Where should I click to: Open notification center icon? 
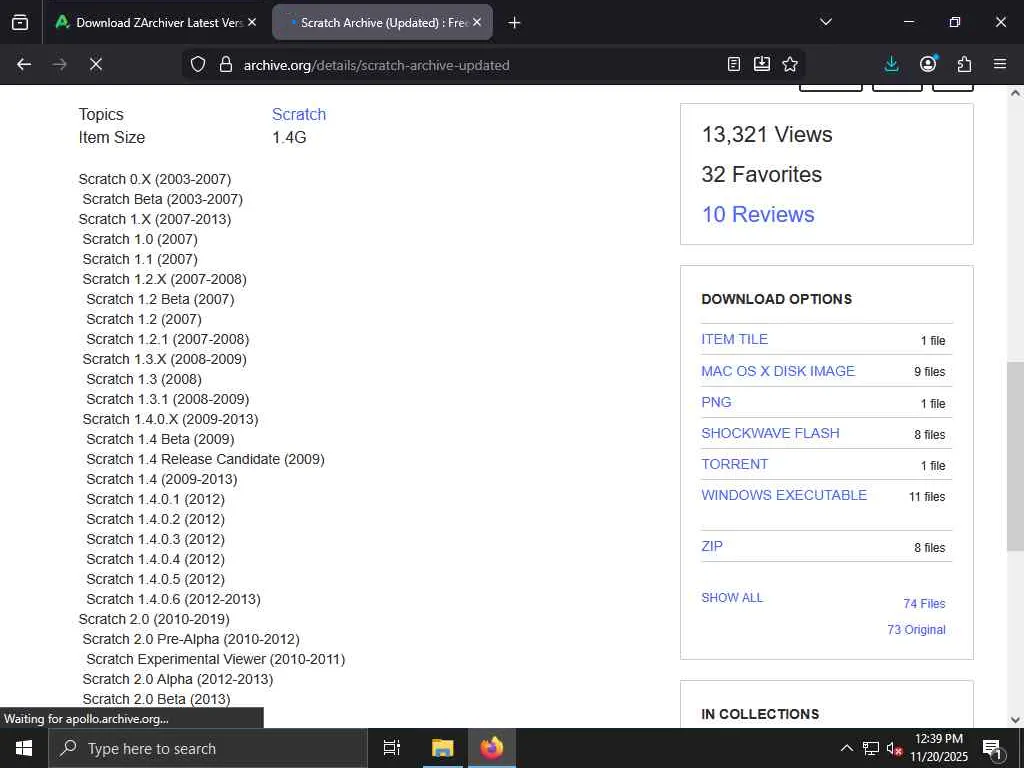click(992, 748)
